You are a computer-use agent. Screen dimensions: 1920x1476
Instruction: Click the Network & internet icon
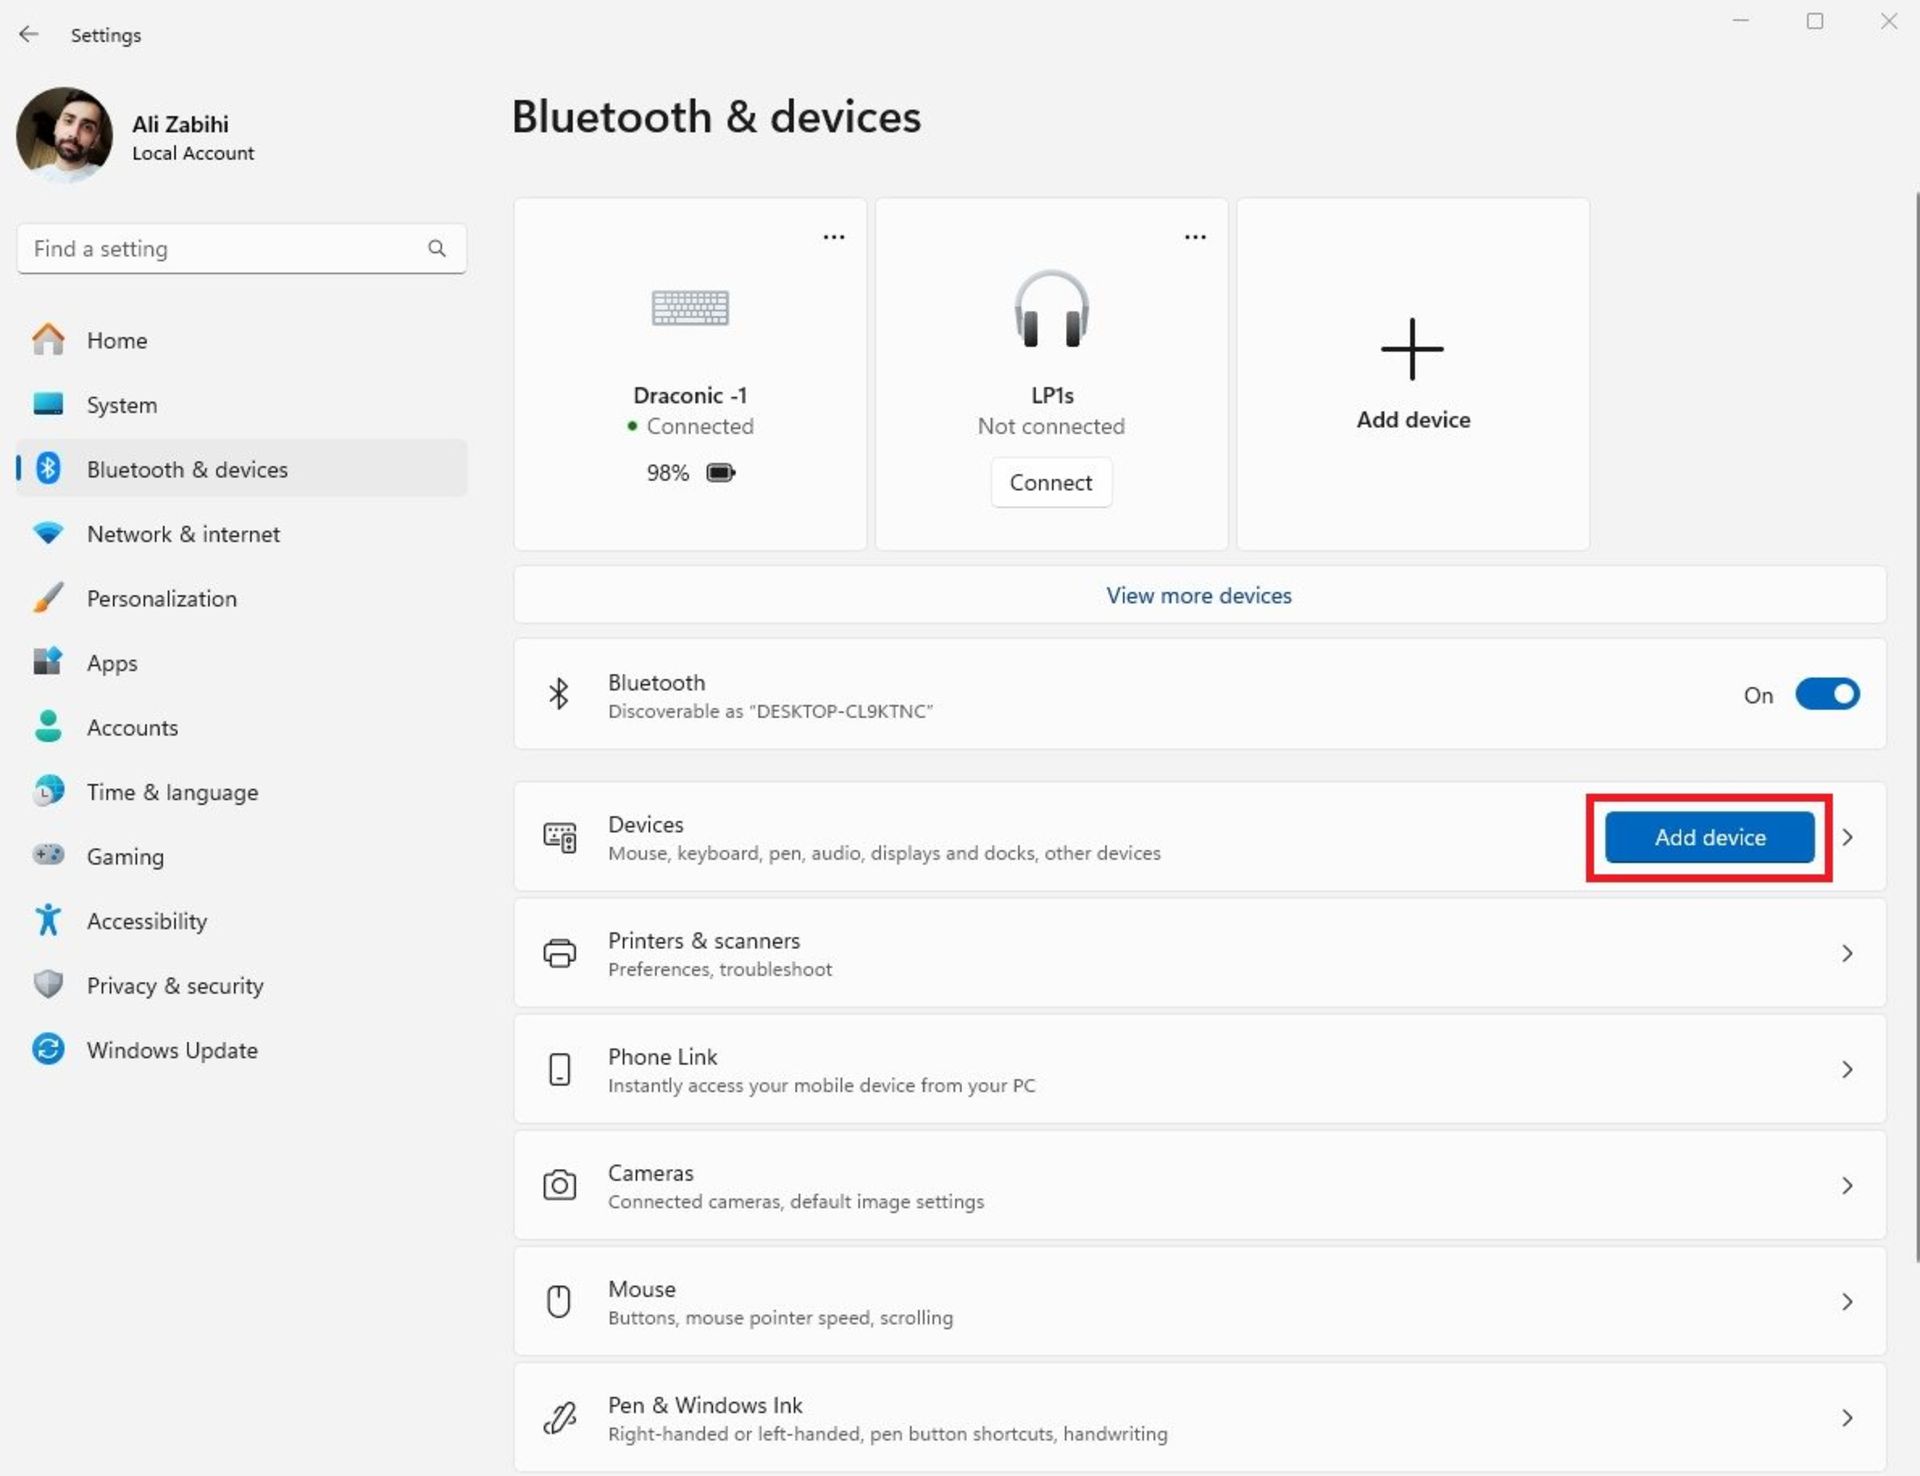coord(43,533)
